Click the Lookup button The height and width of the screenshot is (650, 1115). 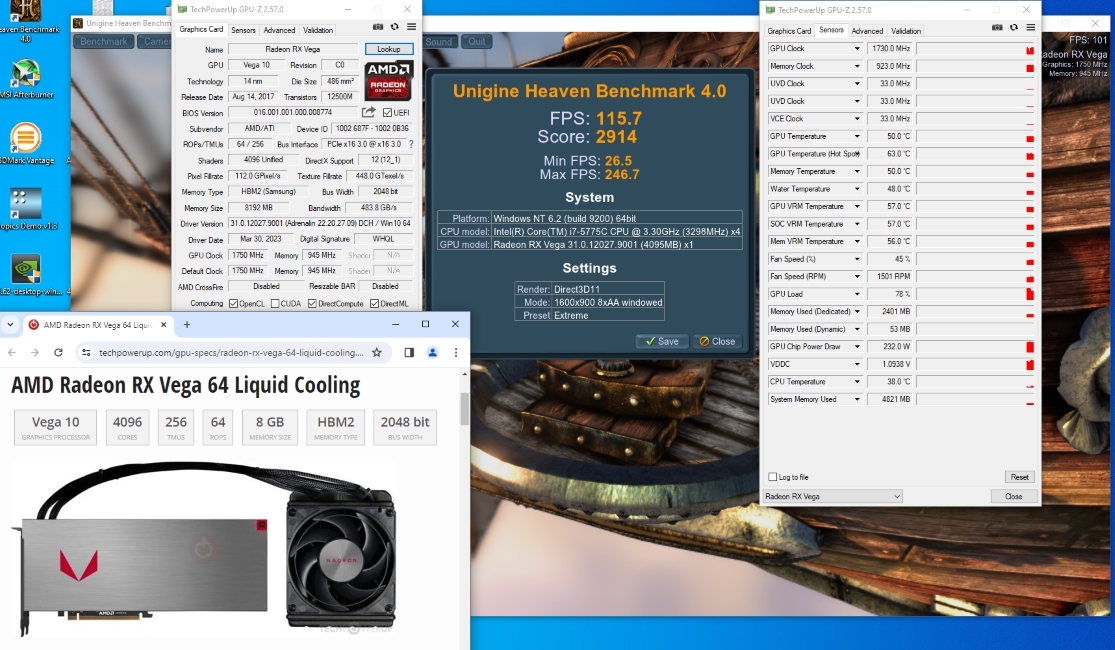388,49
